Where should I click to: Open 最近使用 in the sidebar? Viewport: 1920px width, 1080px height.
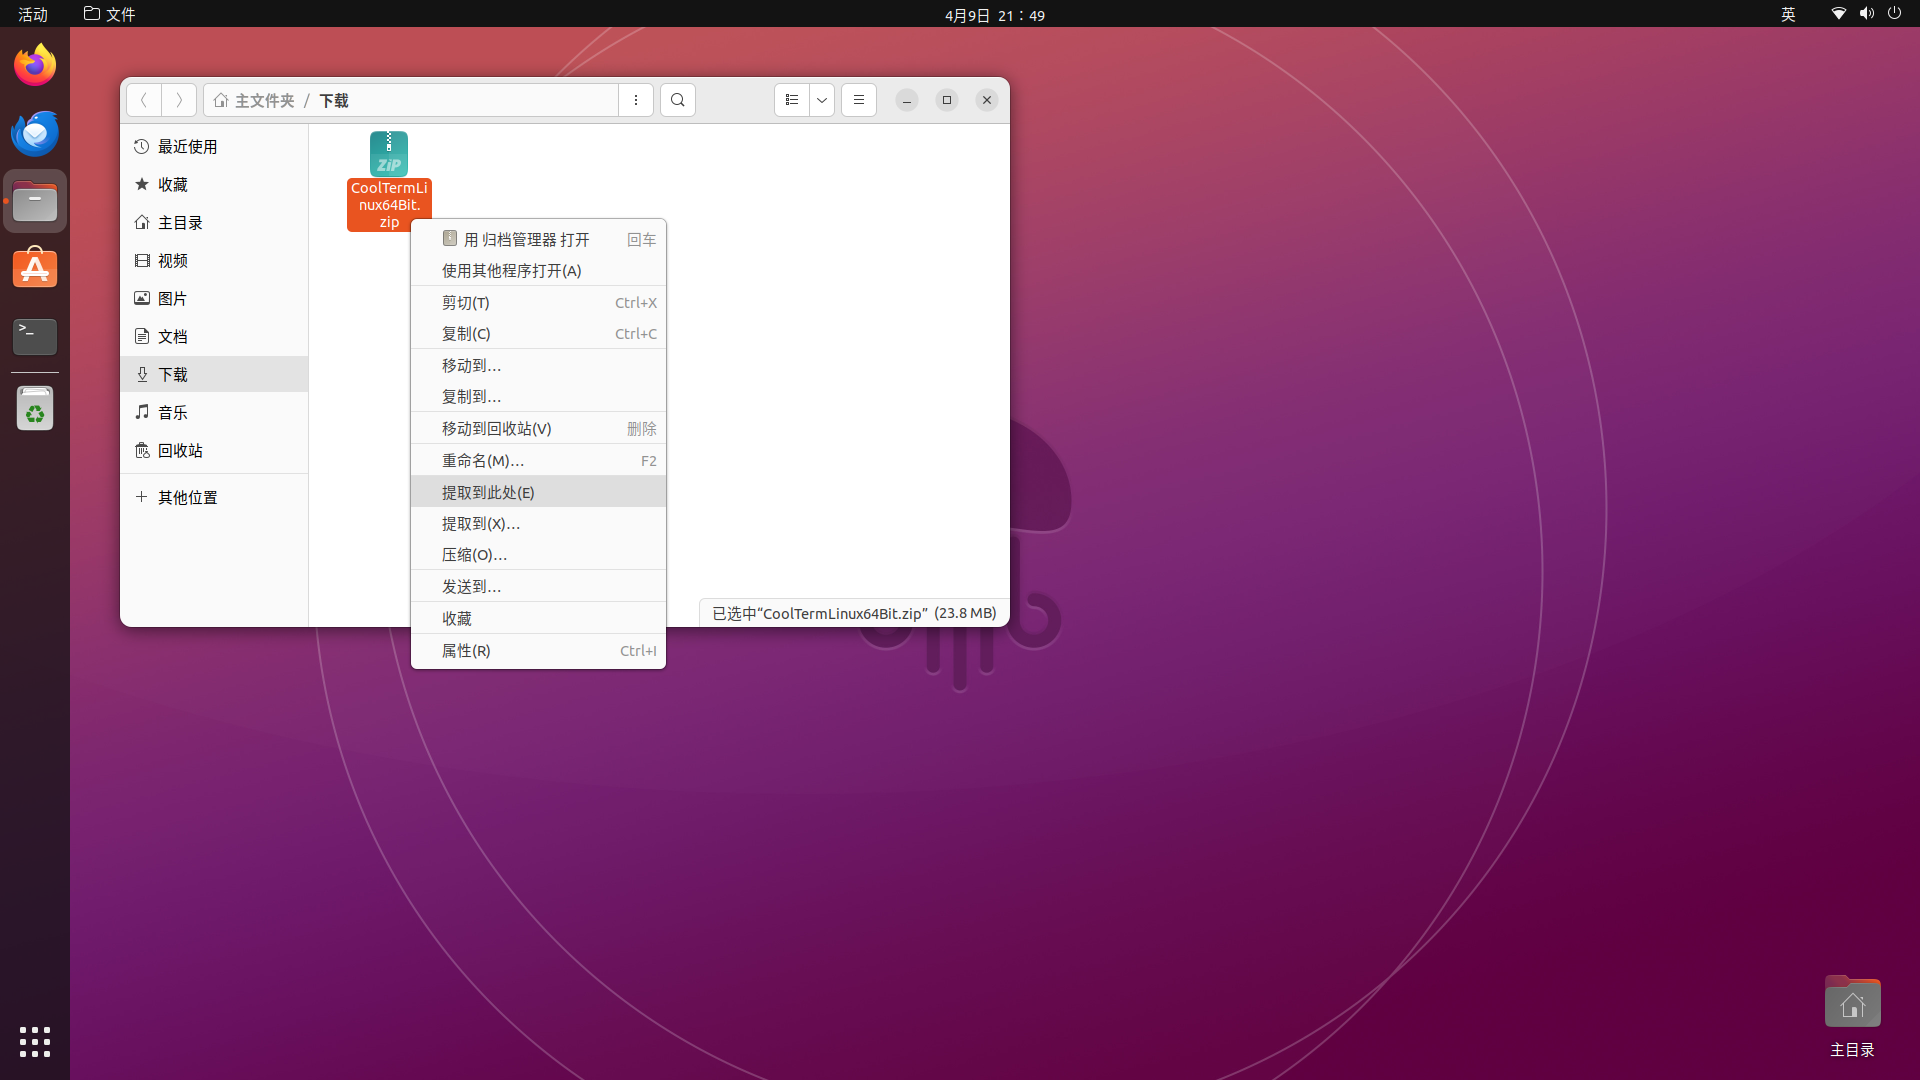[187, 146]
